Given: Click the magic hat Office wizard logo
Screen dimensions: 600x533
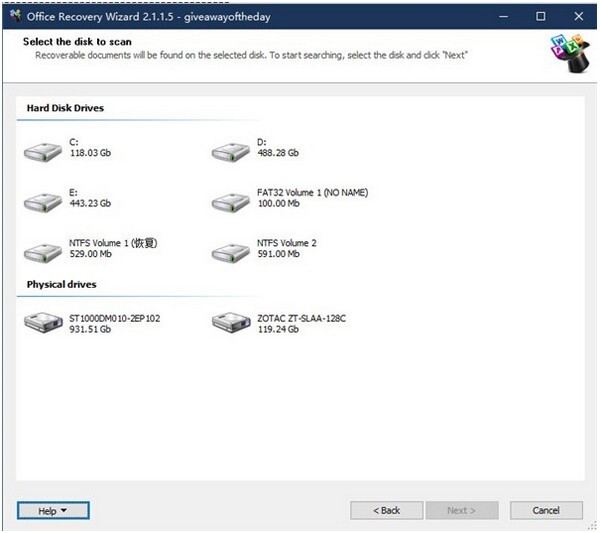Looking at the screenshot, I should click(x=570, y=54).
